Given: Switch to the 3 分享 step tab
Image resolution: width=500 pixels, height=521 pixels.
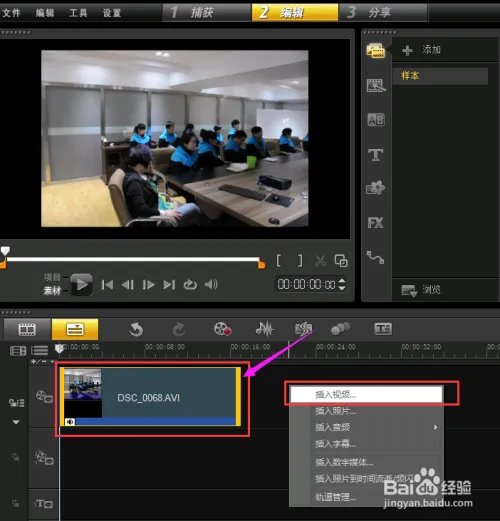Looking at the screenshot, I should (383, 12).
